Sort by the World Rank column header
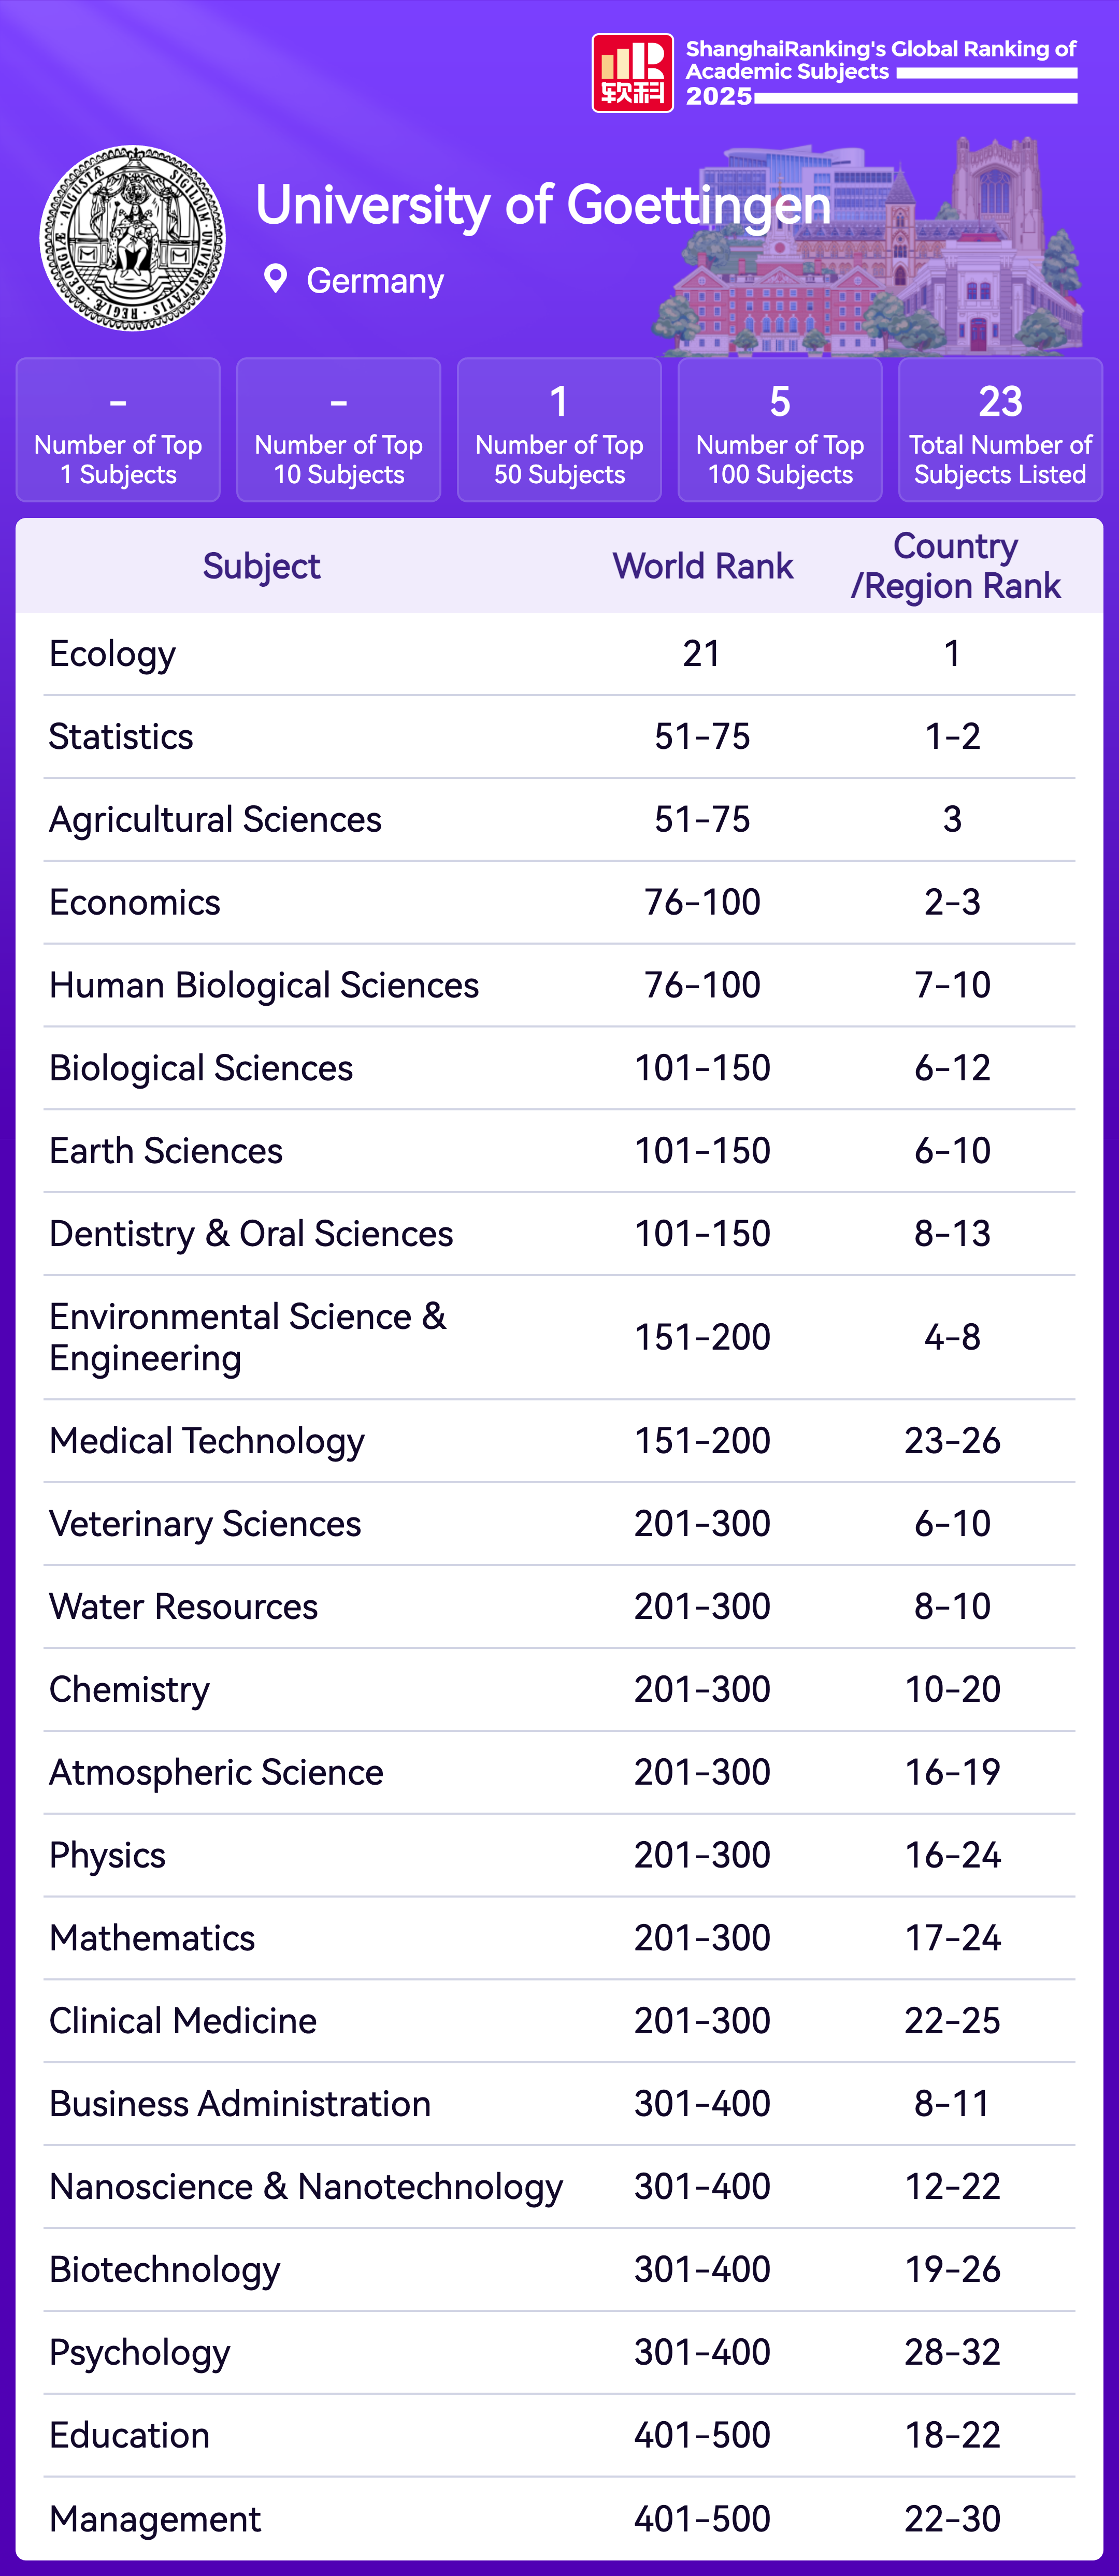This screenshot has height=2576, width=1119. [x=702, y=566]
